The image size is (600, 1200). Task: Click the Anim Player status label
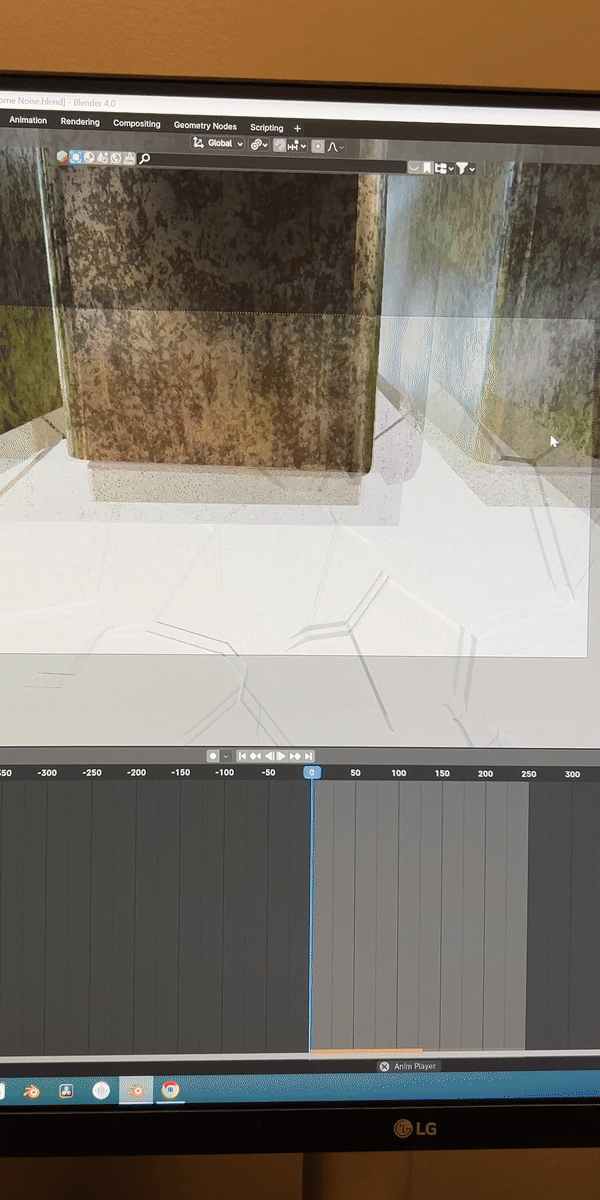(415, 1066)
